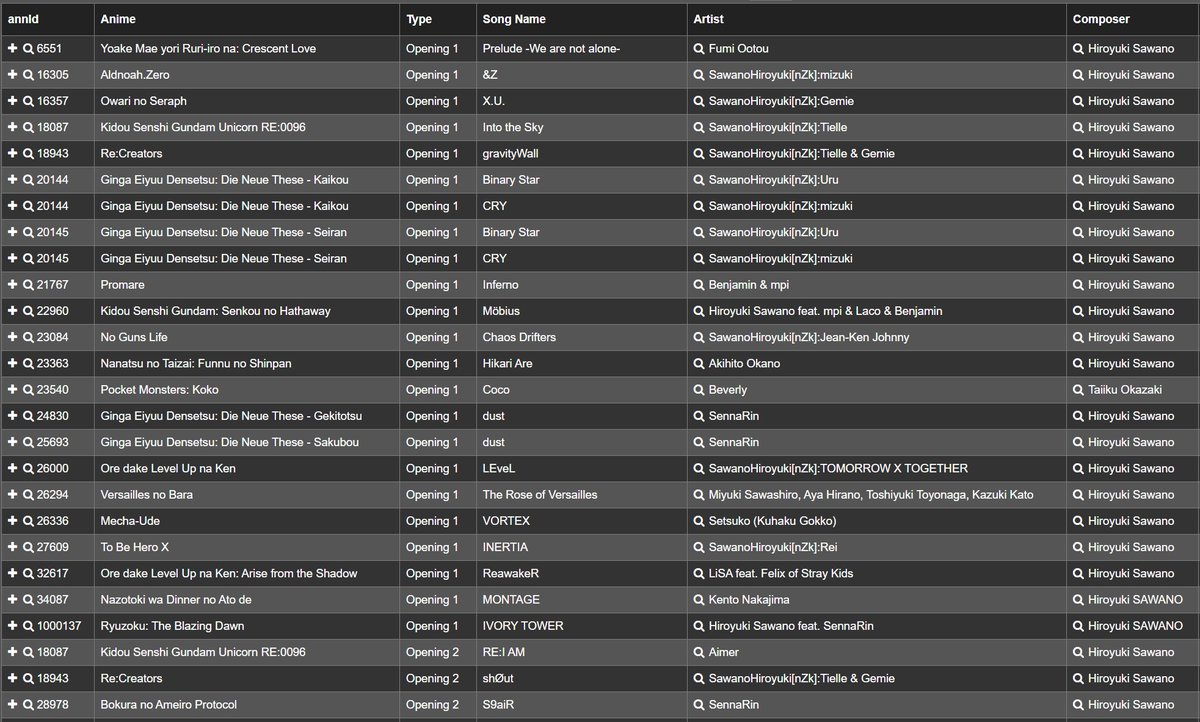Click the song title INERTIA
Screen dimensions: 1200x722
[x=505, y=547]
